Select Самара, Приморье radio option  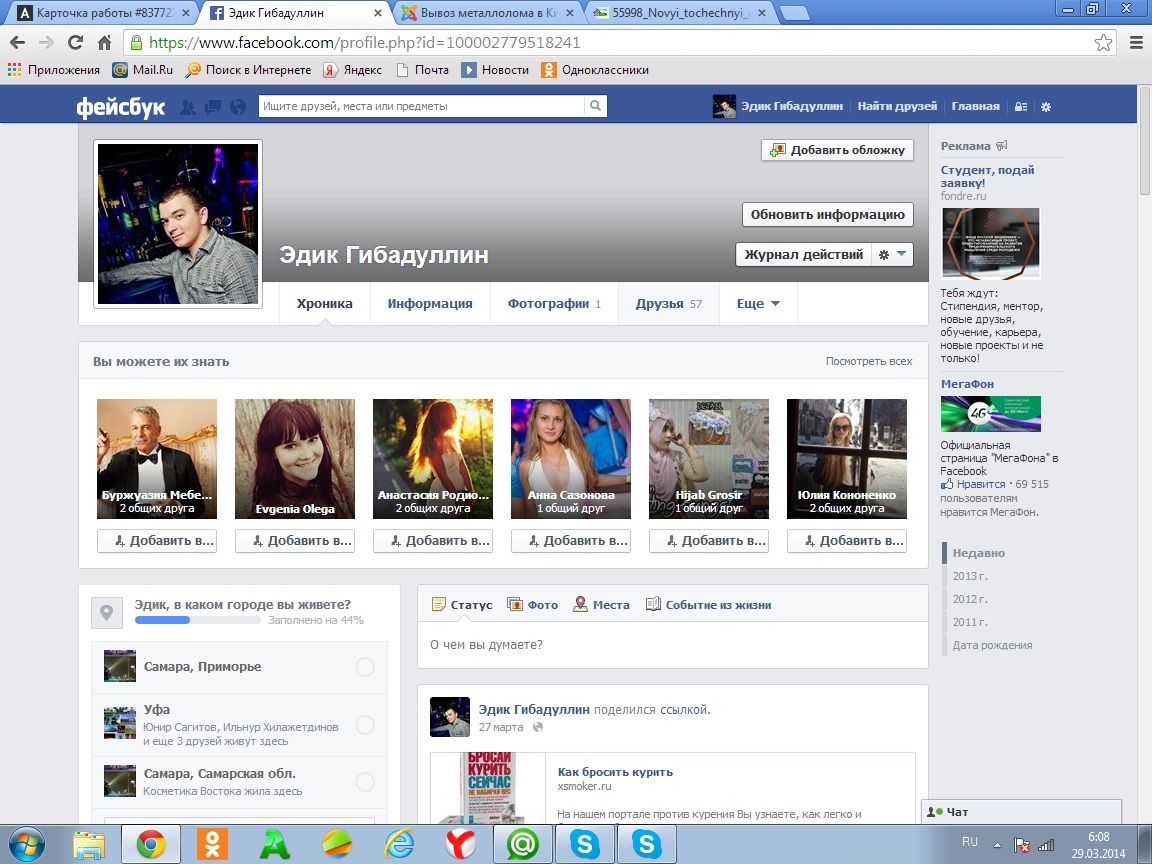tap(364, 667)
